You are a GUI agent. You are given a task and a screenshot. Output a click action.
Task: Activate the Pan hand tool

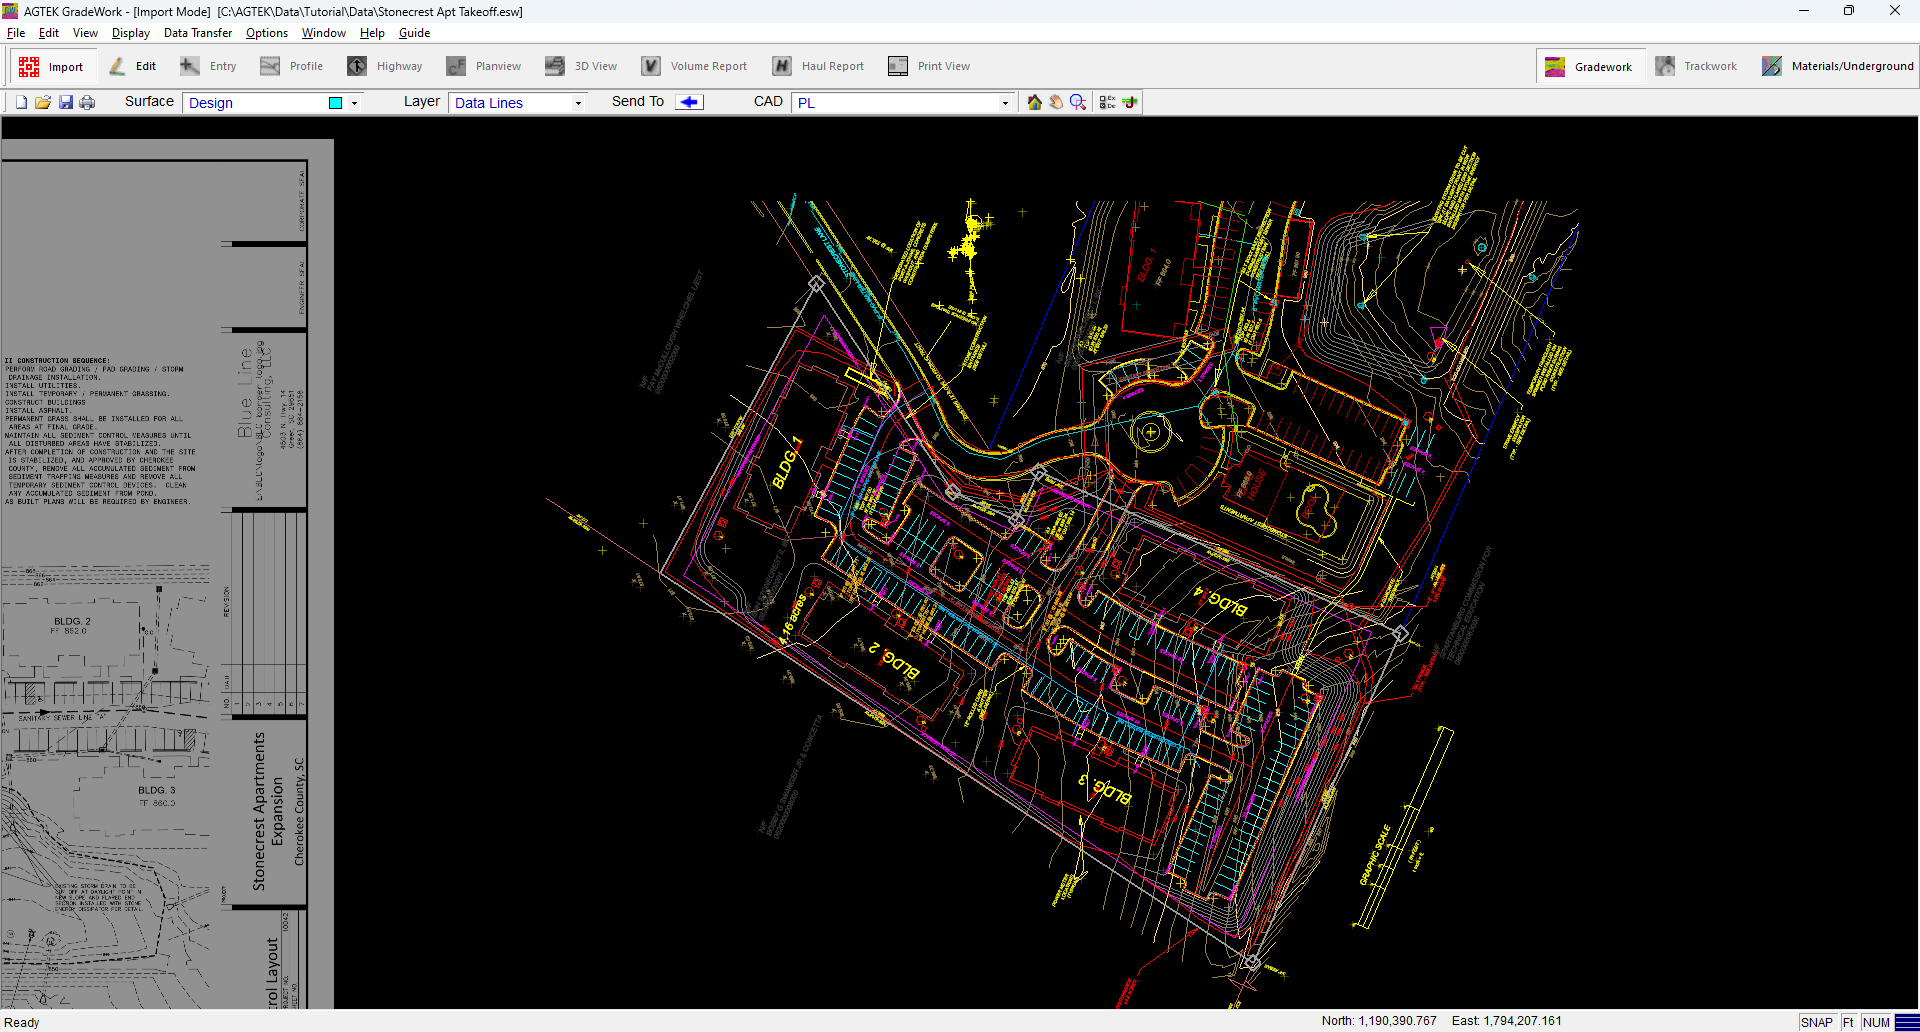1056,101
